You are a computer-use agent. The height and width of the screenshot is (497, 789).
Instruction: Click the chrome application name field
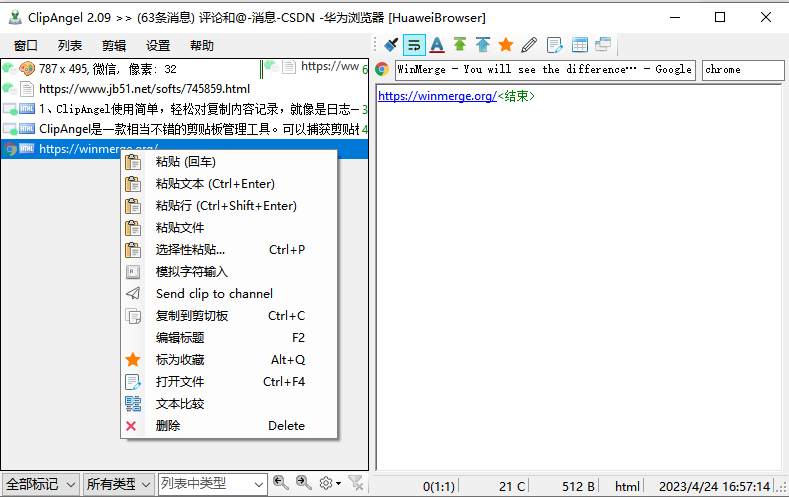coord(743,69)
